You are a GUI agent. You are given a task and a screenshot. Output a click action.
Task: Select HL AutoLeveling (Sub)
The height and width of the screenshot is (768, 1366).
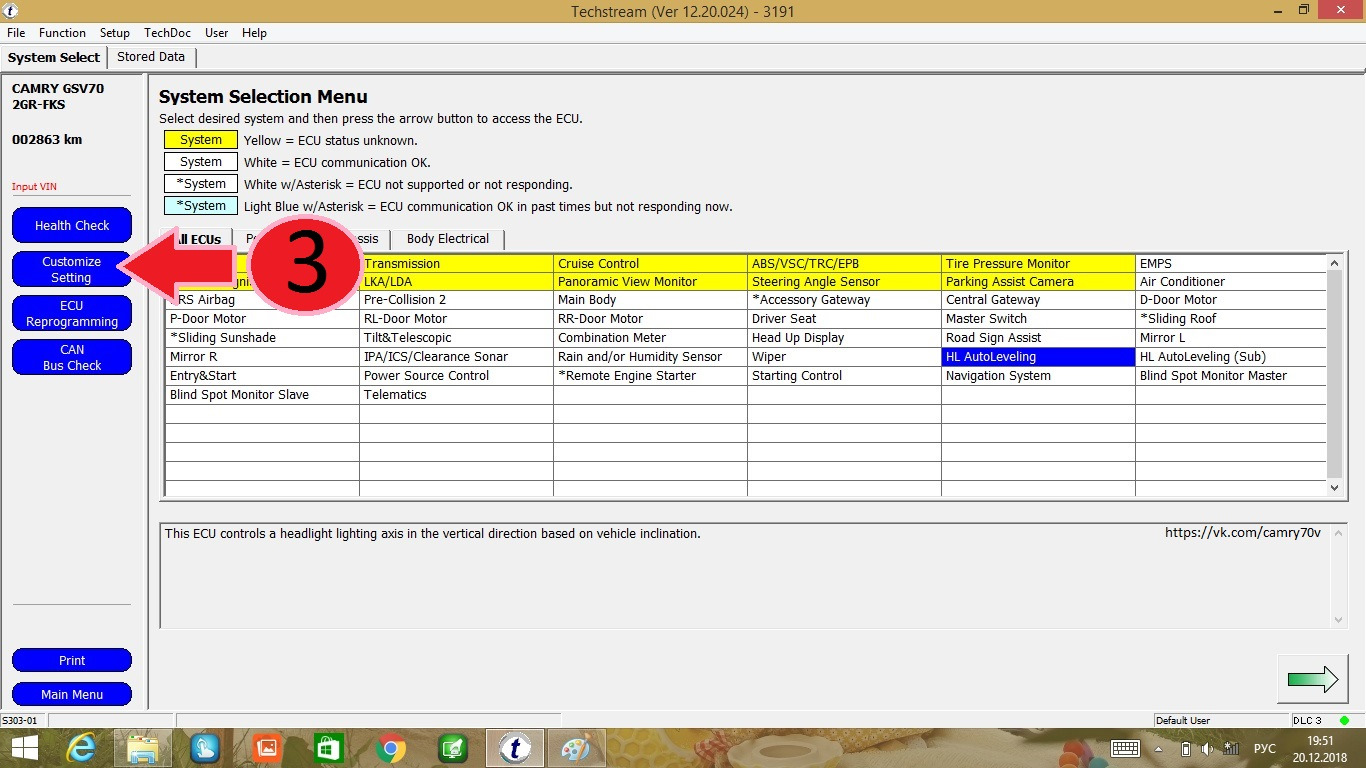[x=1231, y=357]
